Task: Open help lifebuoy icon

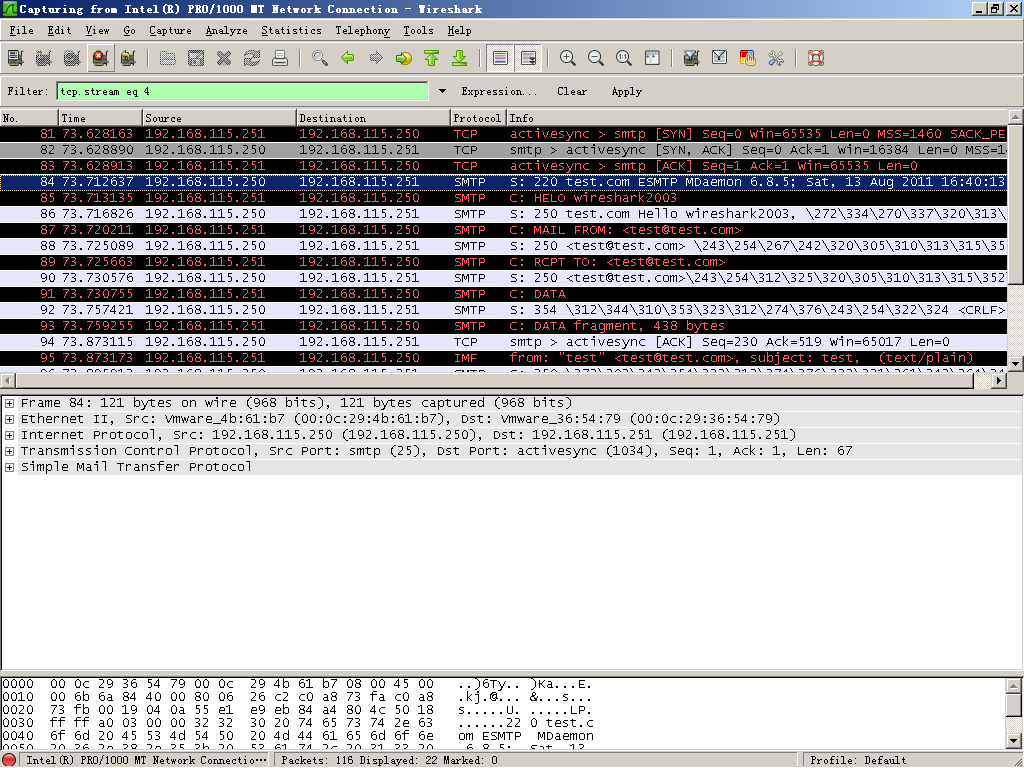Action: point(816,58)
